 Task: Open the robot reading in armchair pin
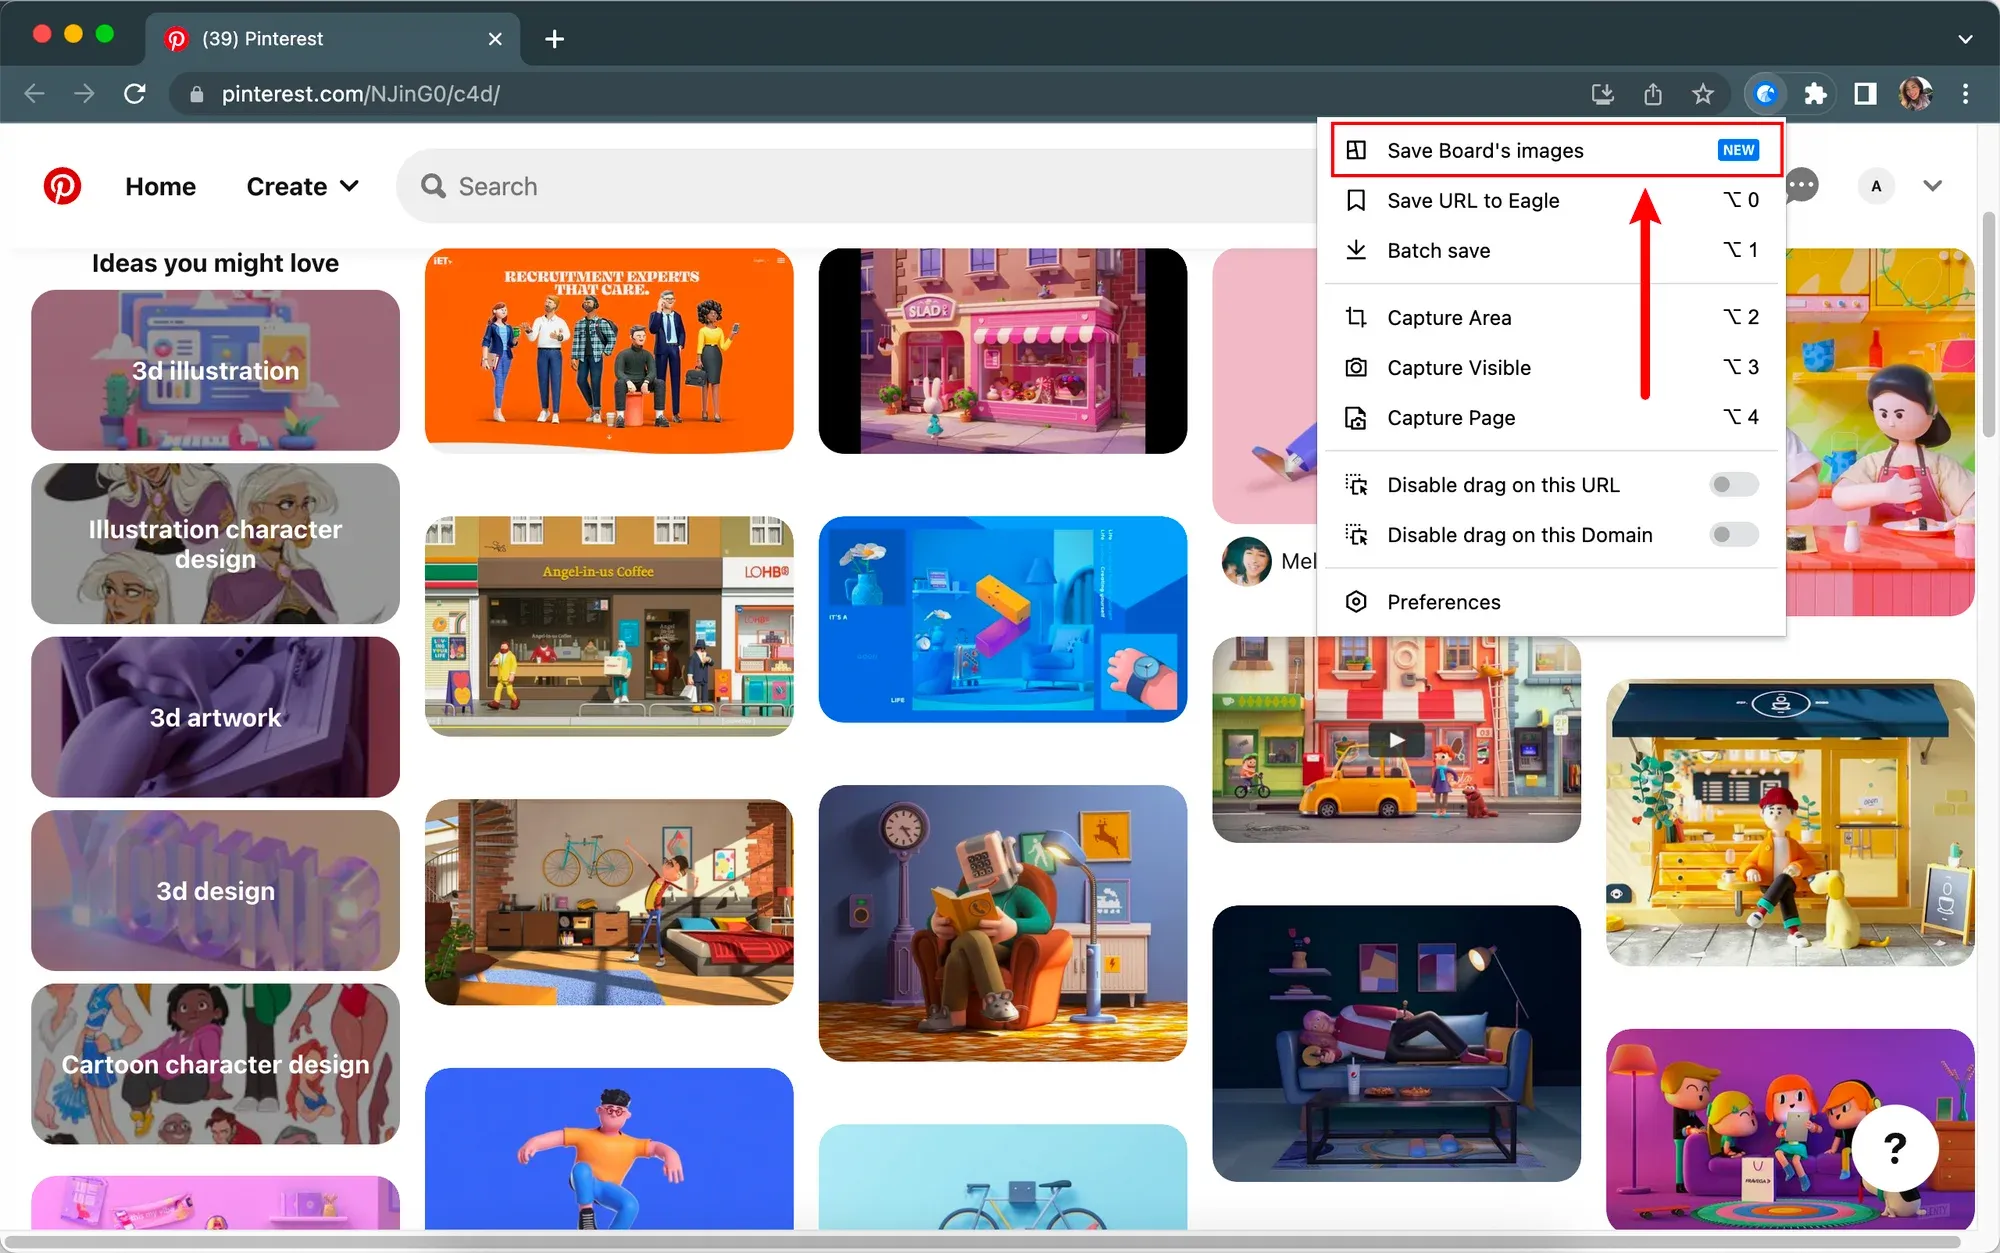click(x=1003, y=923)
